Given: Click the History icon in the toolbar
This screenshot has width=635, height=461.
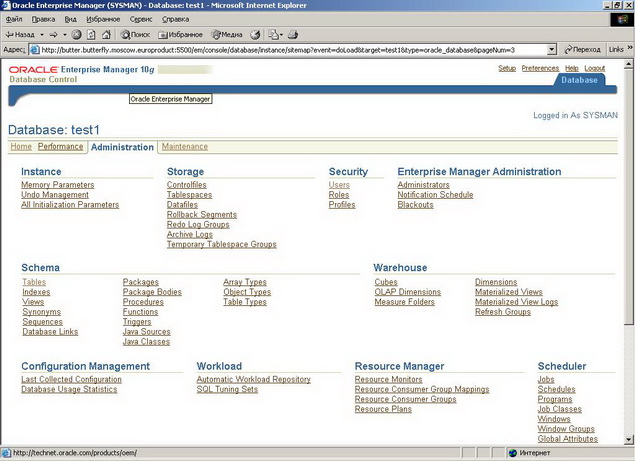Looking at the screenshot, I should pos(255,35).
